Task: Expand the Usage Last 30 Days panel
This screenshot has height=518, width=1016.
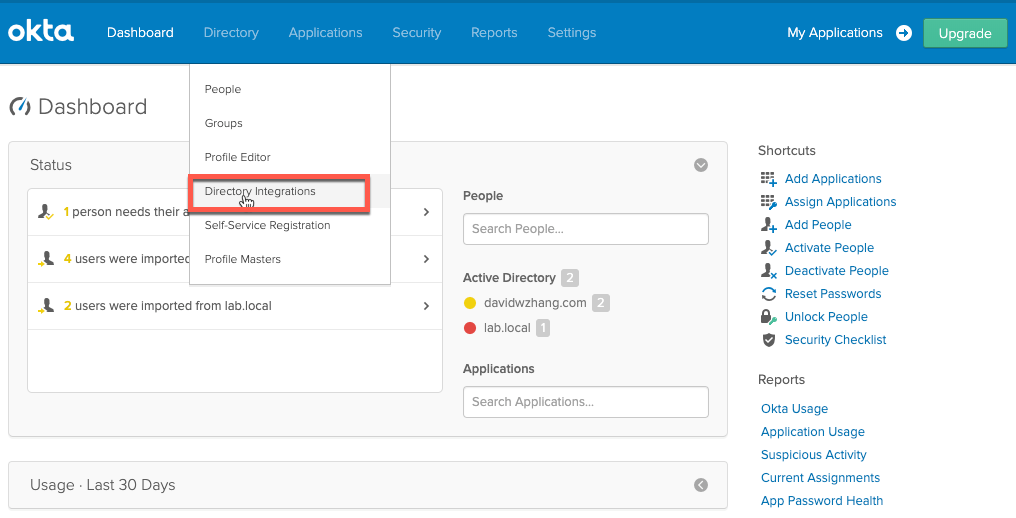Action: coord(701,485)
